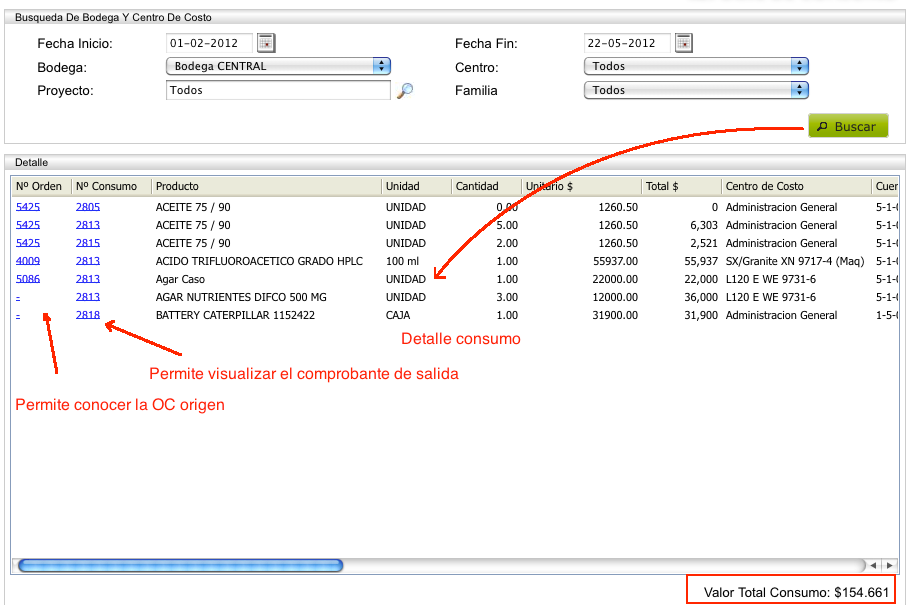Click the 6,303 total cell
Viewport: 907px width, 605px height.
pos(703,225)
